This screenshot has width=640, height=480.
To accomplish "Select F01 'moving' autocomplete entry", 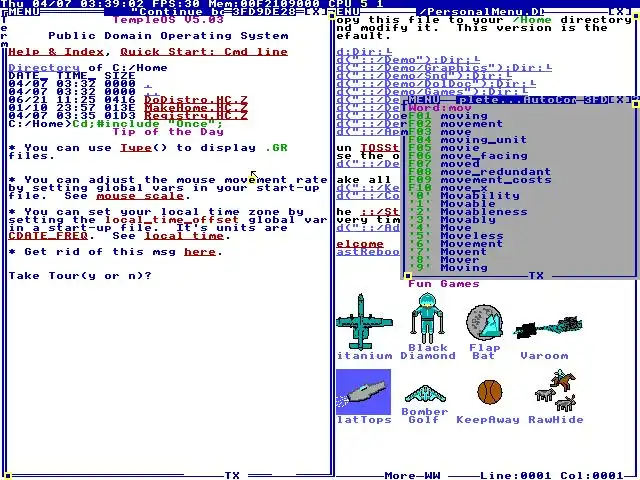I will click(448, 116).
